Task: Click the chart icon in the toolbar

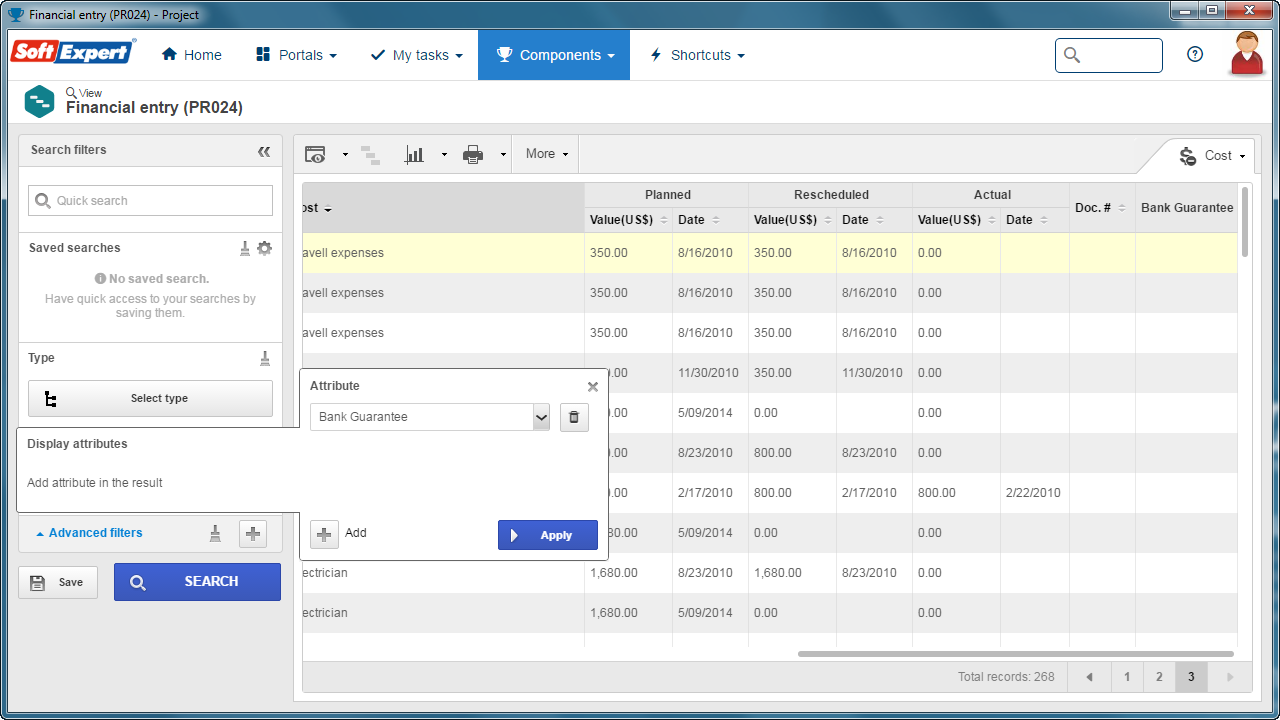Action: pyautogui.click(x=414, y=154)
